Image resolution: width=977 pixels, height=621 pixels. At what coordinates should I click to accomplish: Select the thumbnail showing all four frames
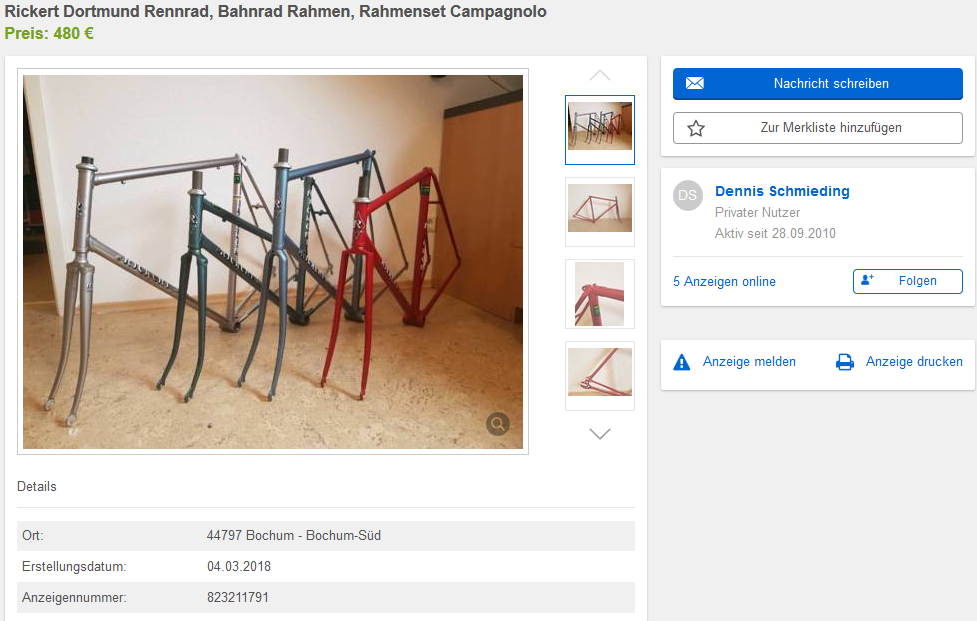click(x=600, y=130)
